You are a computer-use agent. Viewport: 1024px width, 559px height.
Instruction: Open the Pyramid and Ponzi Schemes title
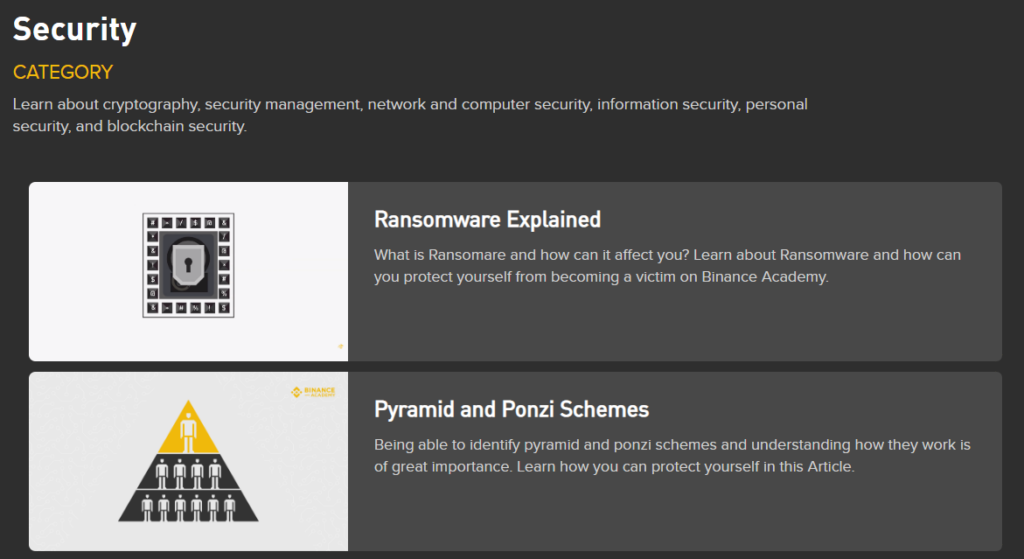[511, 409]
